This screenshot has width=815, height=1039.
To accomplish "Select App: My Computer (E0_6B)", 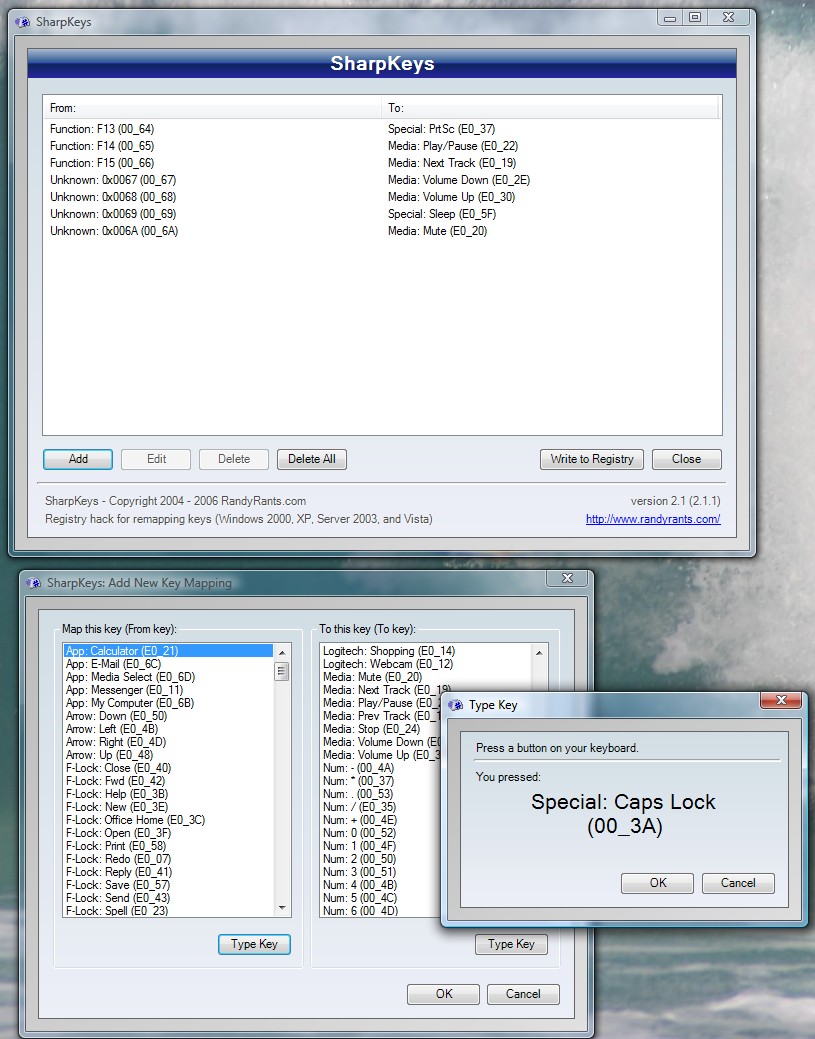I will pyautogui.click(x=168, y=703).
